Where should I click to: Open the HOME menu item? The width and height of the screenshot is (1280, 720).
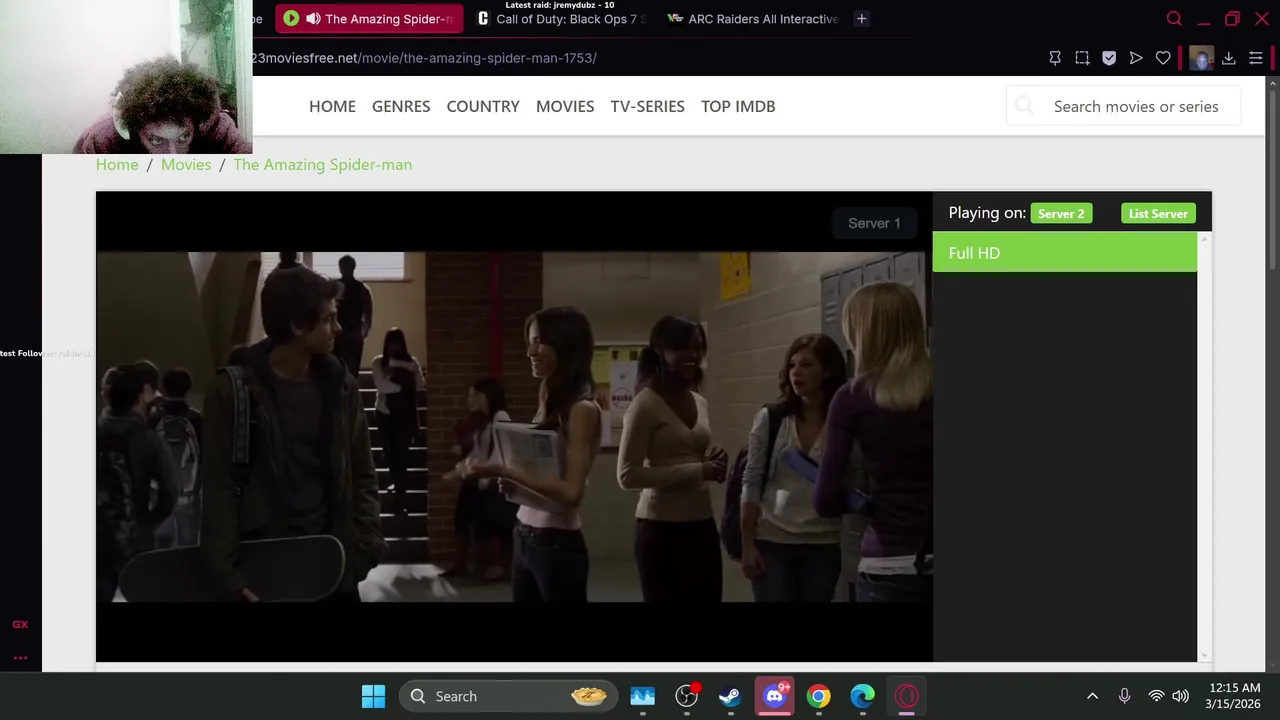tap(332, 106)
